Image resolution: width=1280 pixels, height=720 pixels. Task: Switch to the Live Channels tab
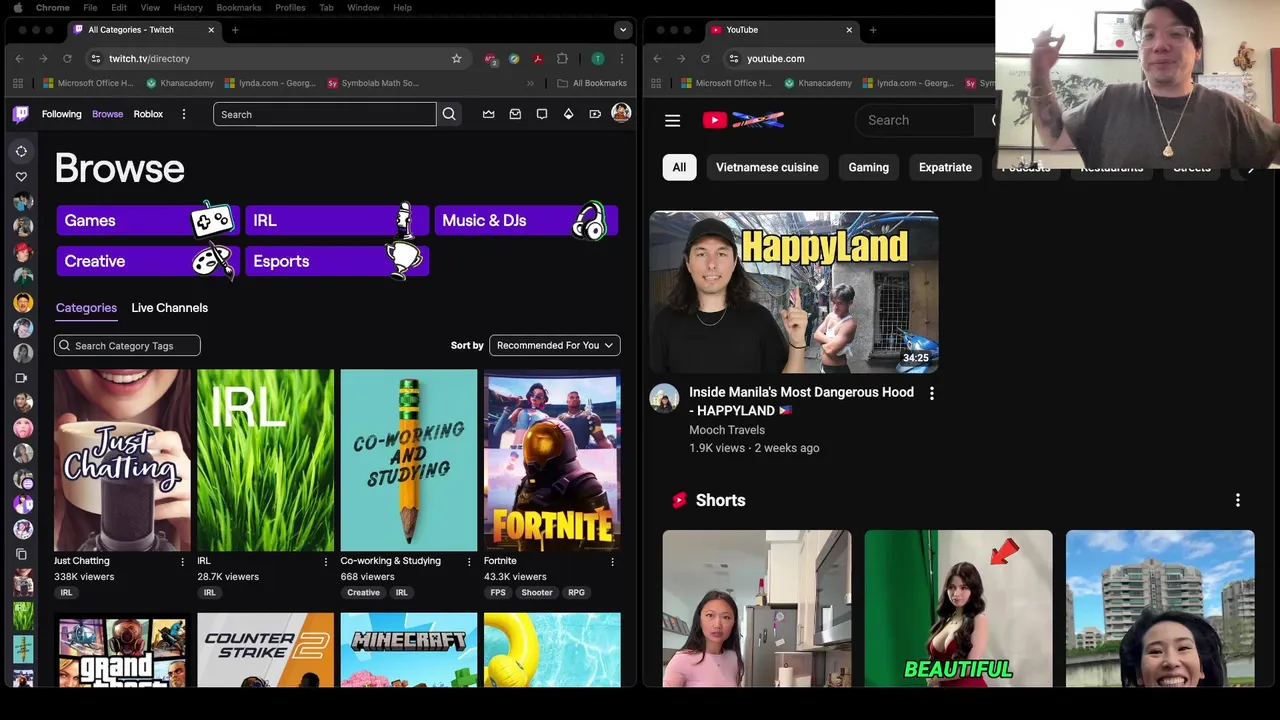click(170, 308)
